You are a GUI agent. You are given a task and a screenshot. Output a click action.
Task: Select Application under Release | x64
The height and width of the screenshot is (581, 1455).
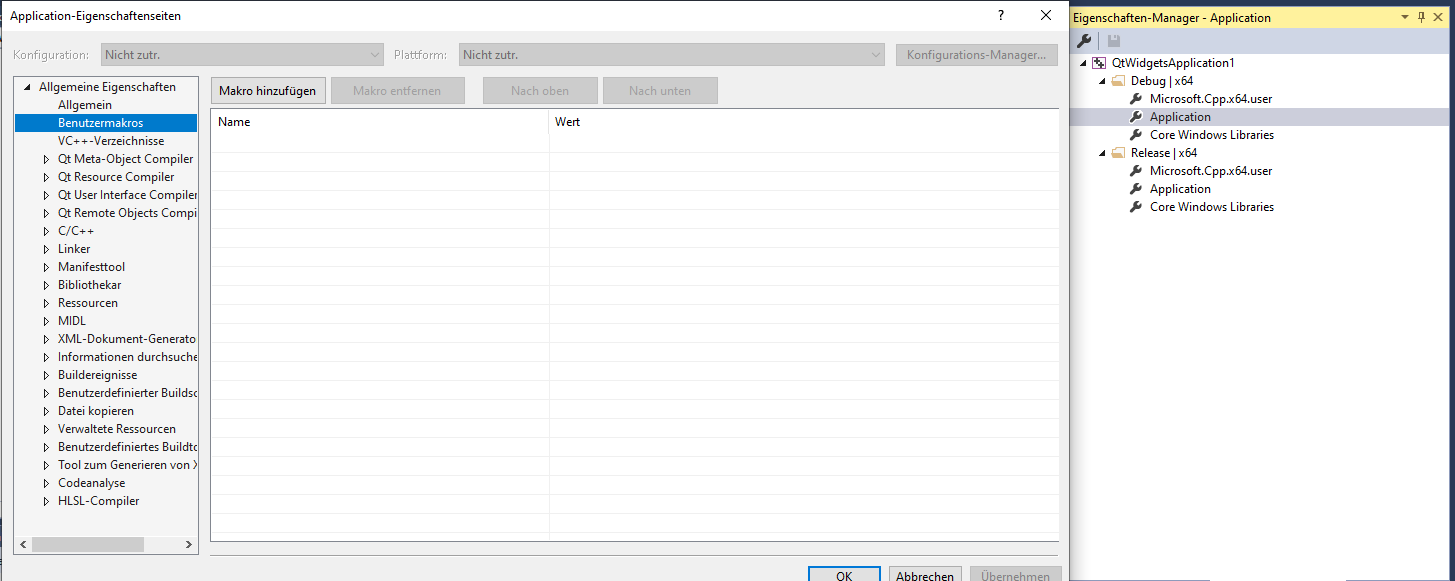click(x=1180, y=189)
